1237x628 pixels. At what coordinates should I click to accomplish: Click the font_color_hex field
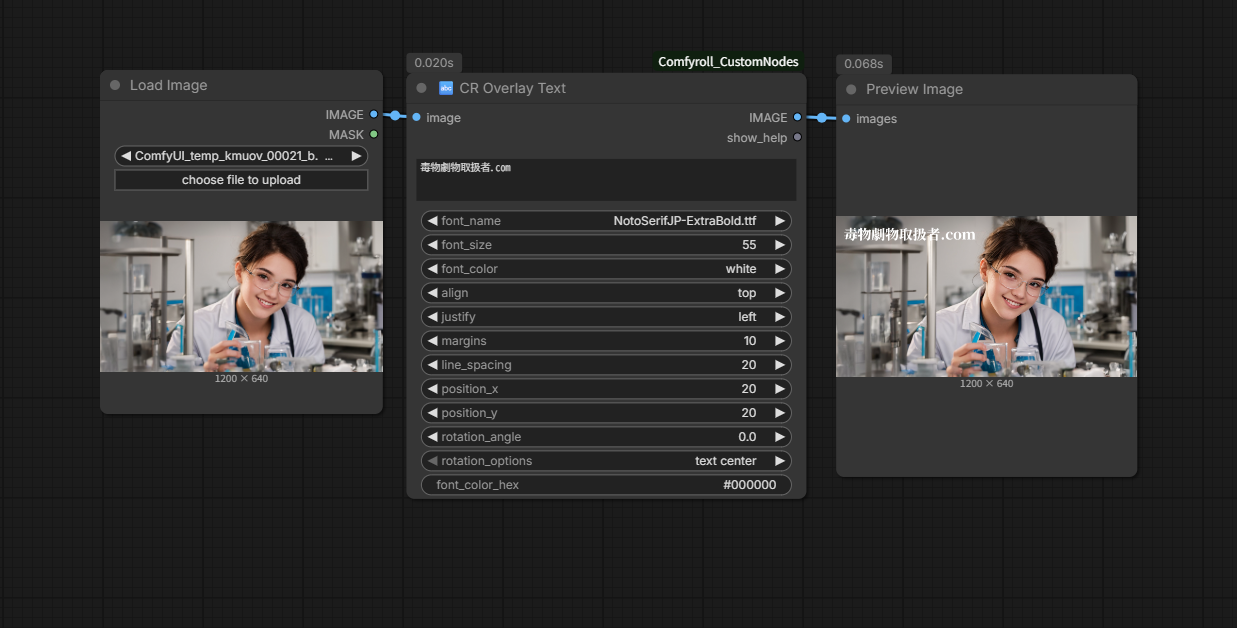click(606, 485)
